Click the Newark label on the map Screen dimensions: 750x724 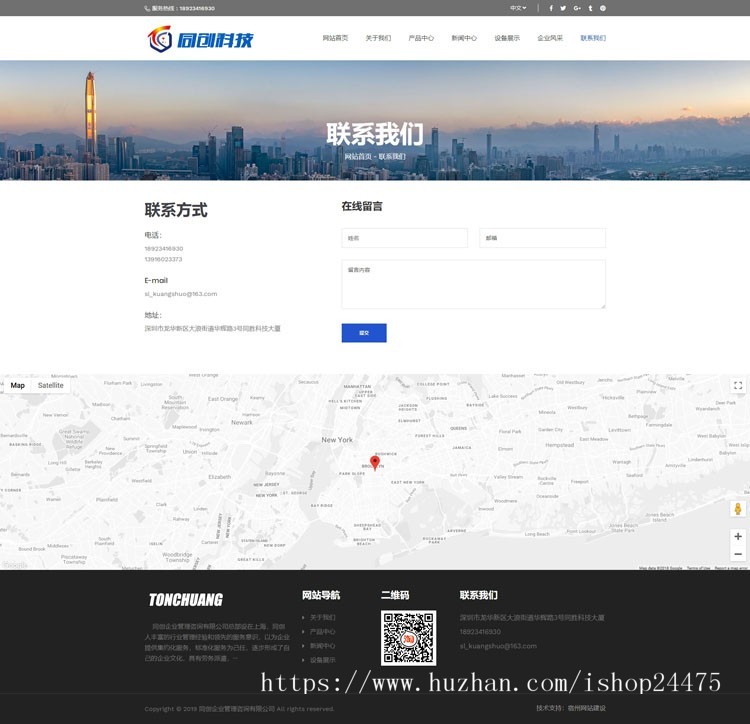click(x=242, y=423)
